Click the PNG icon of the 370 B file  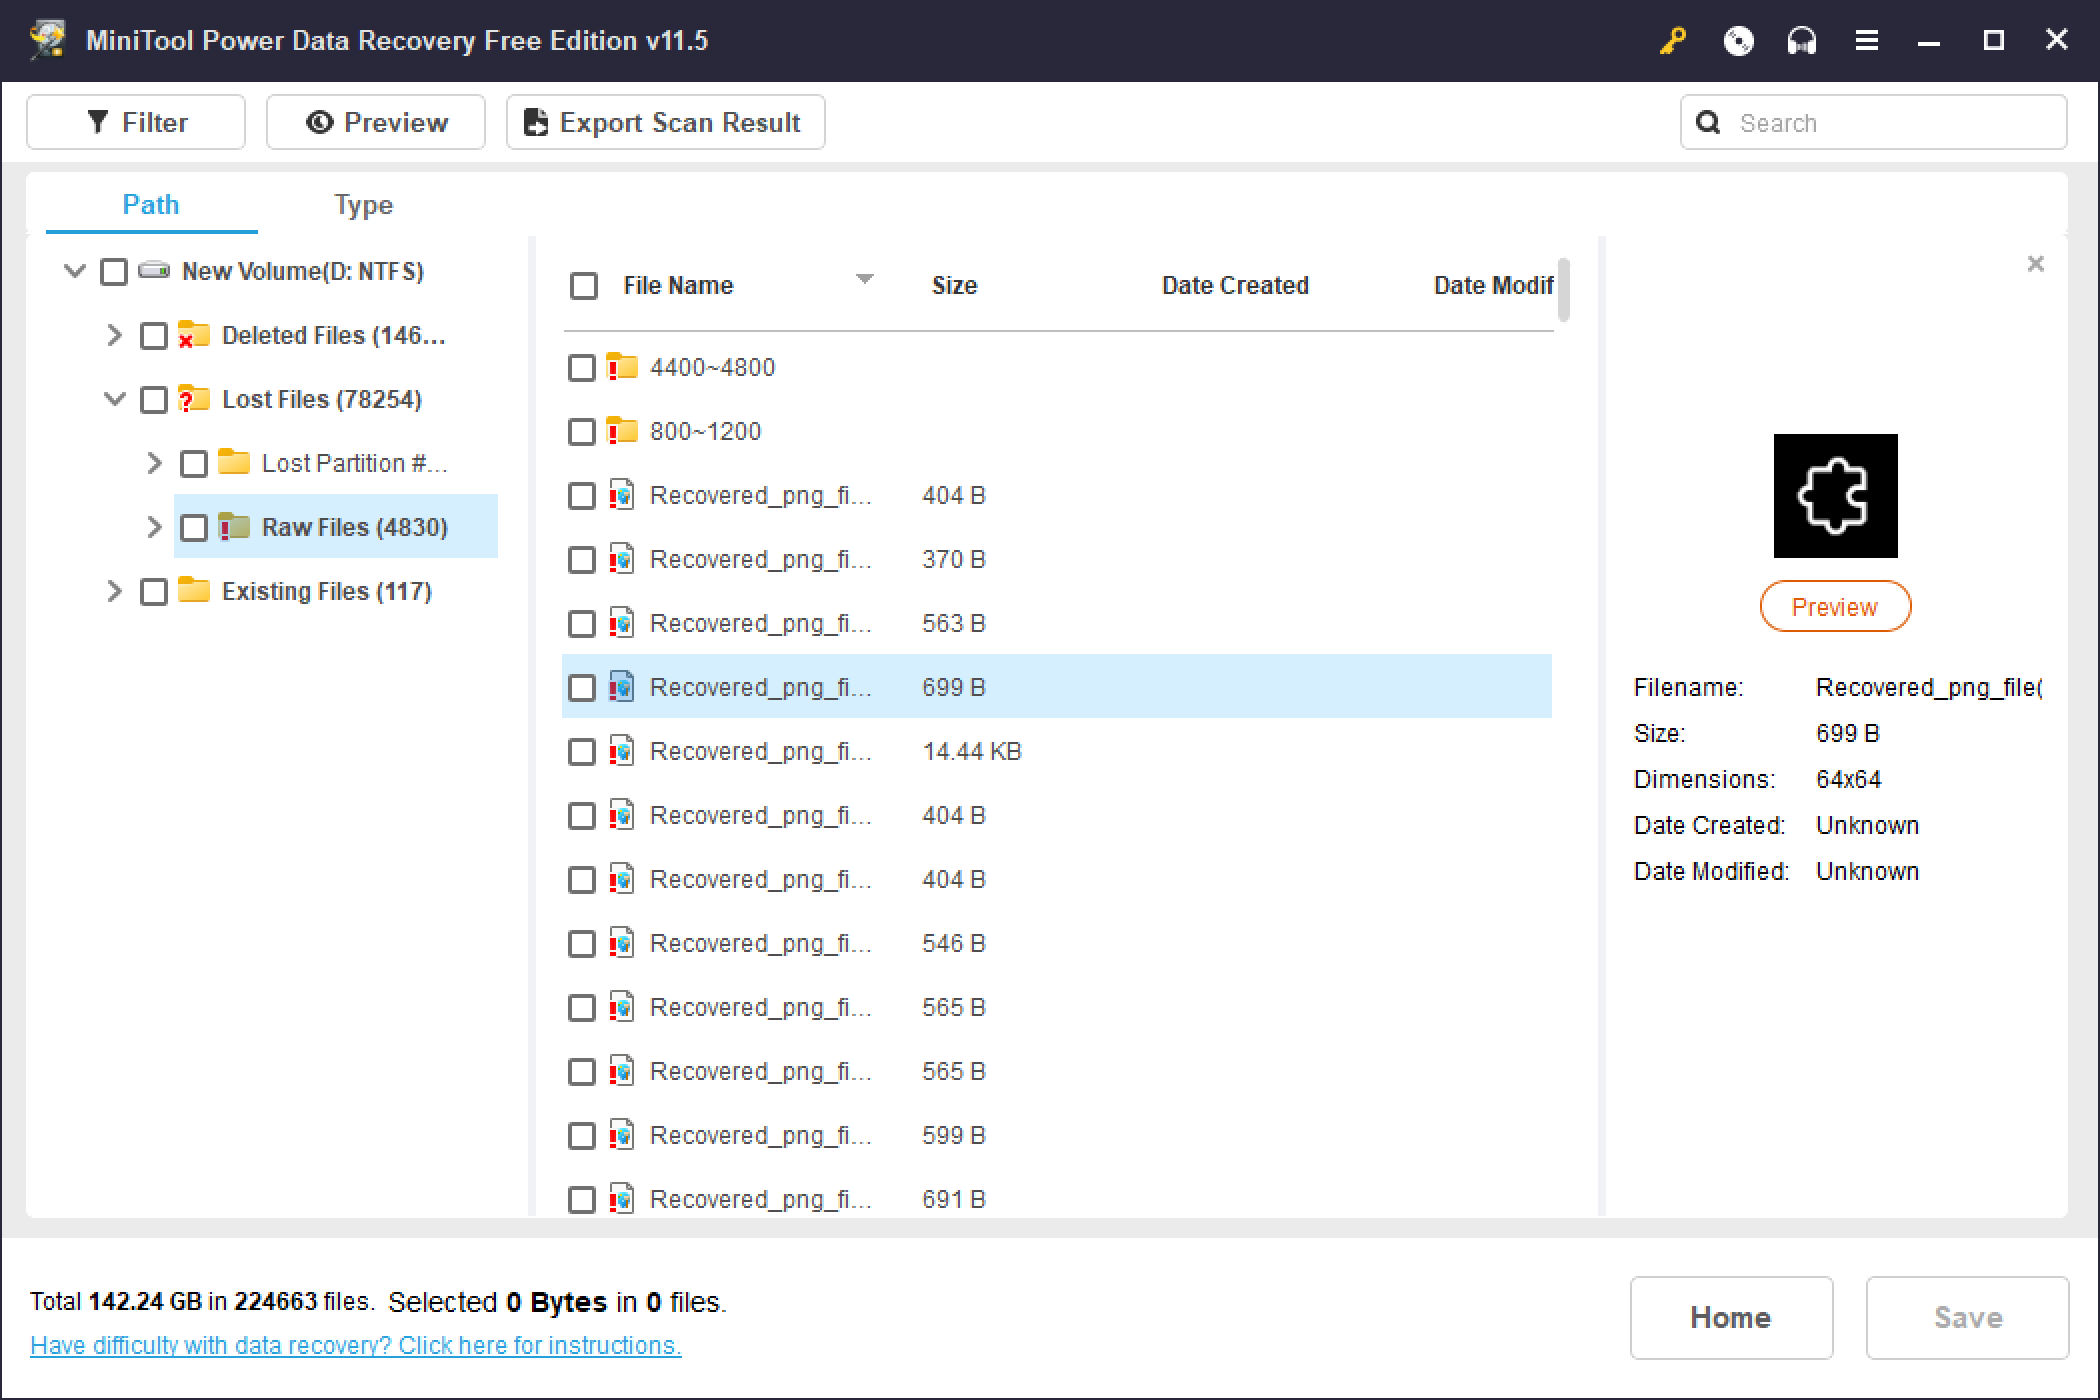[622, 559]
